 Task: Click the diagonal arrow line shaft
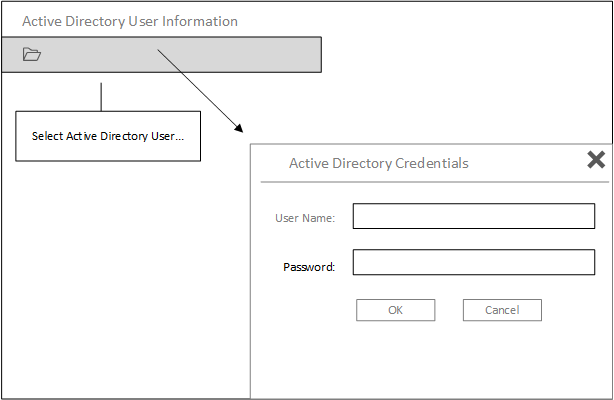click(x=198, y=90)
